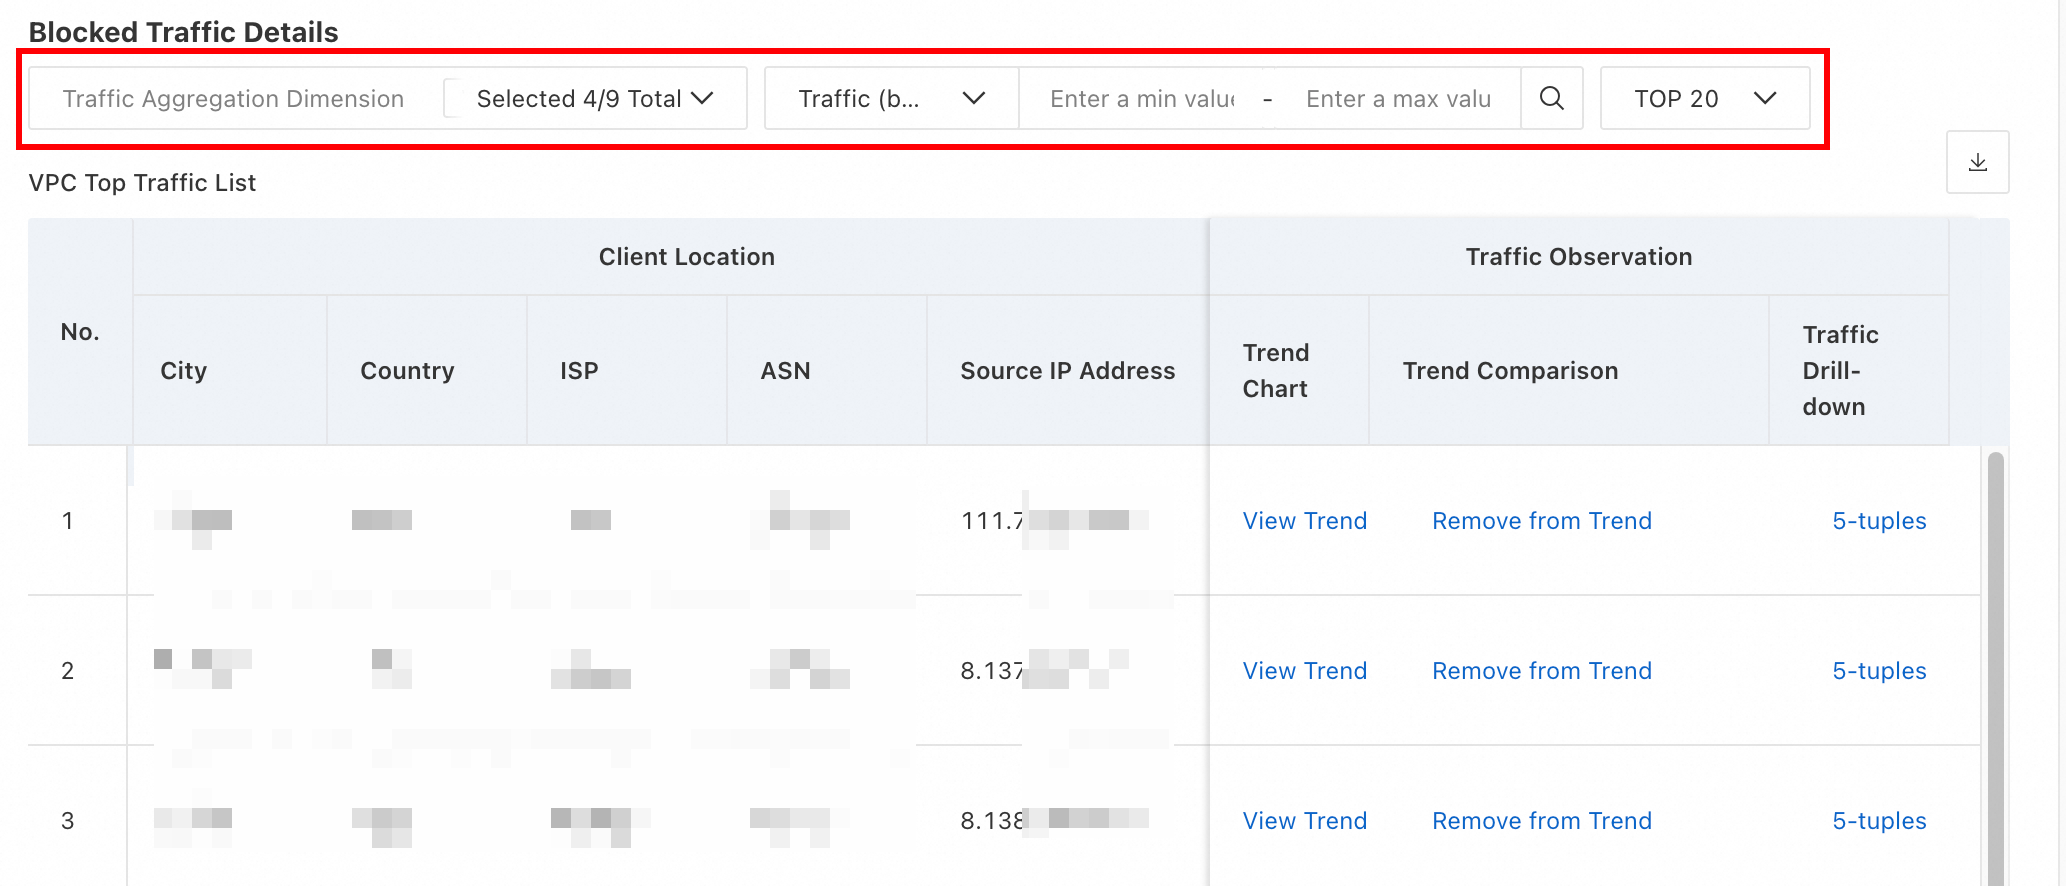Click the minimum value input field
Viewport: 2066px width, 886px height.
pos(1142,98)
